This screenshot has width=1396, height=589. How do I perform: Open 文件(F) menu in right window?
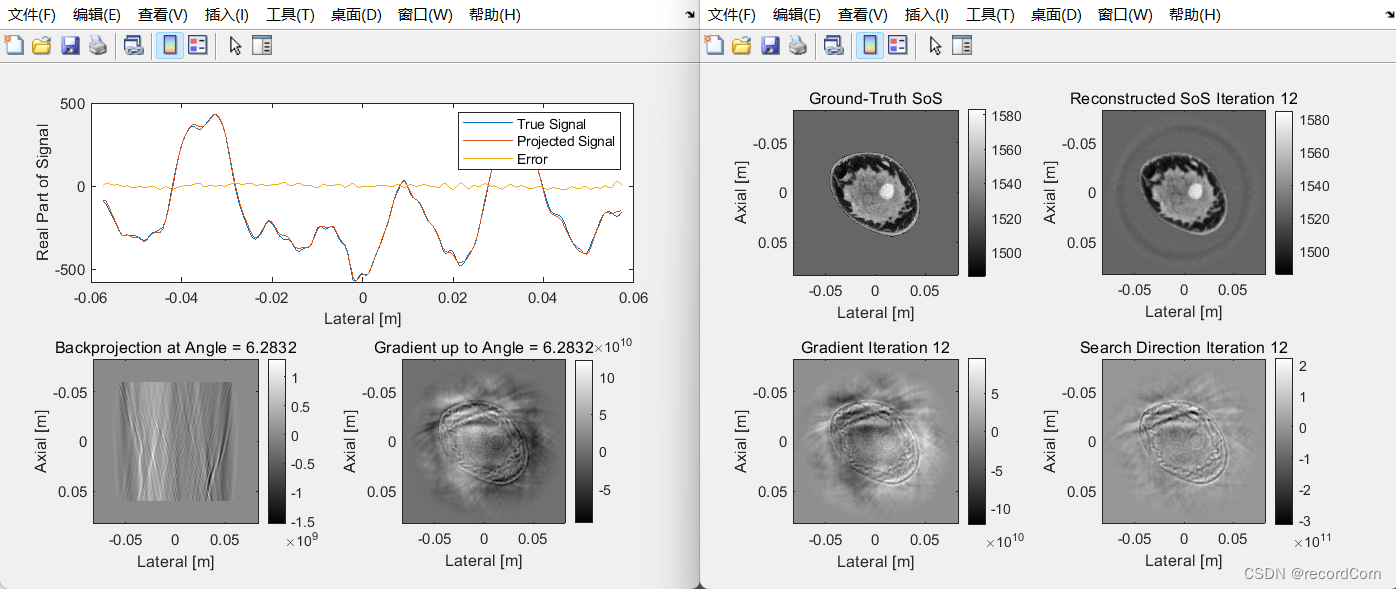click(x=732, y=15)
